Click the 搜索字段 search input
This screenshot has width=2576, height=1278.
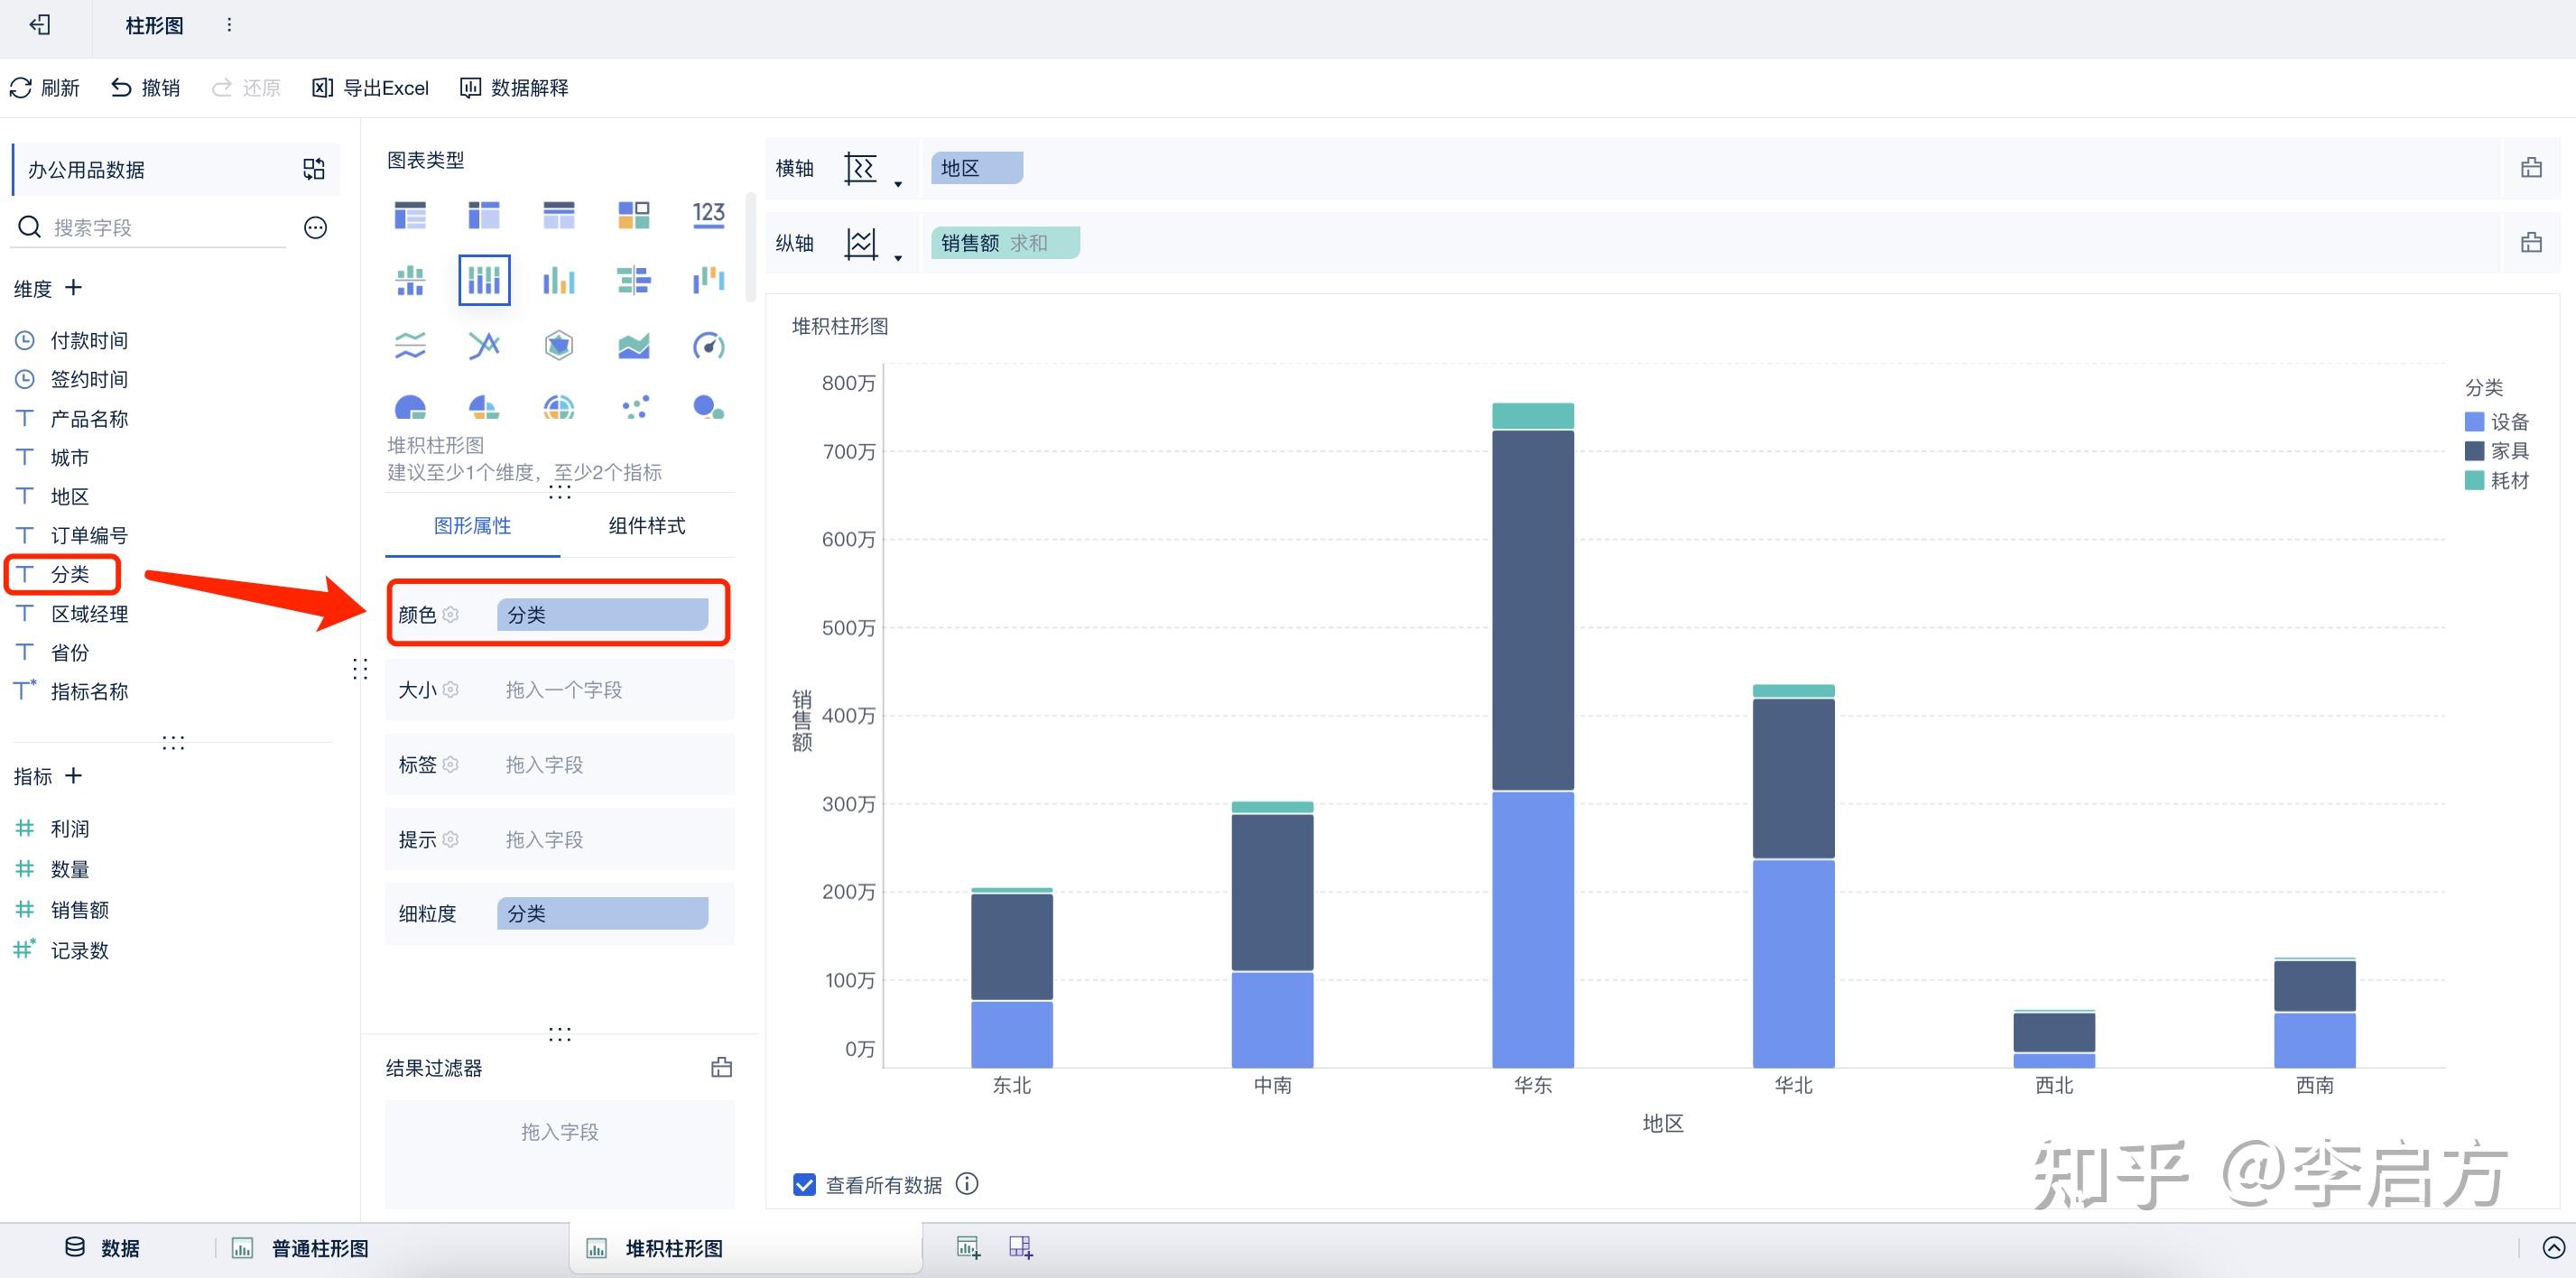150,228
